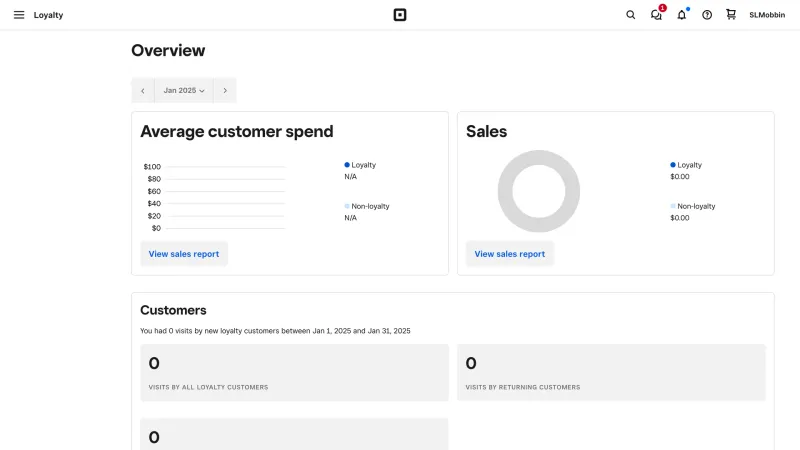Go to the previous month
This screenshot has width=800, height=450.
tap(143, 90)
